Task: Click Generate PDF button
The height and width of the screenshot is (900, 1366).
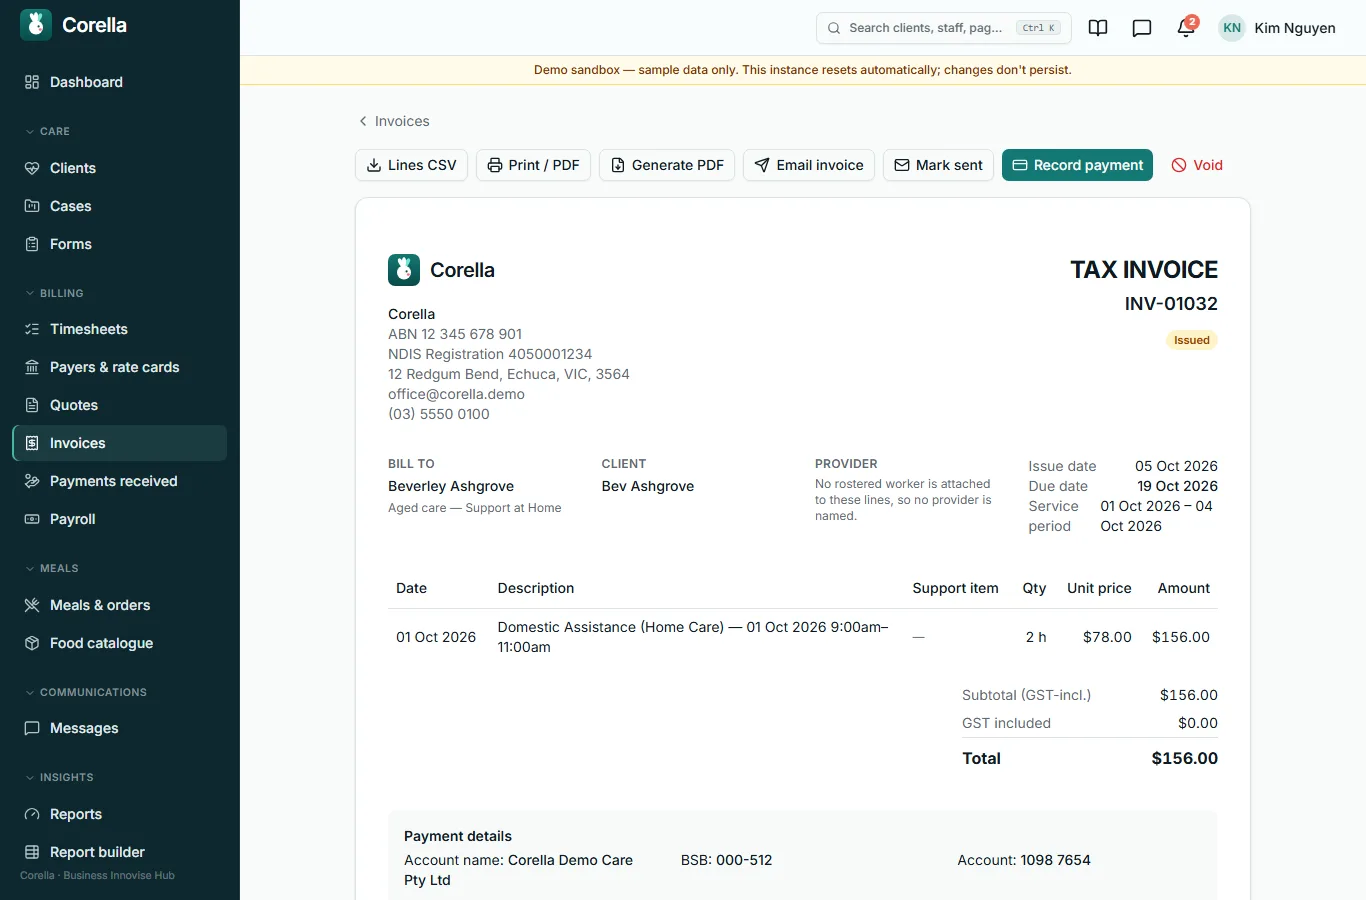Action: [667, 165]
